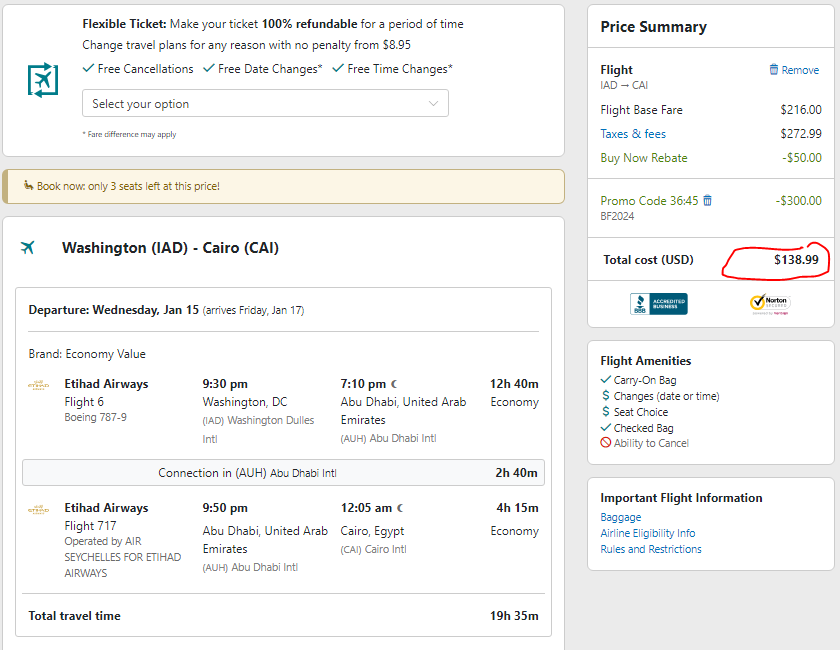This screenshot has height=650, width=840.
Task: Click Etihad Airways logo for Flight 6
Action: click(39, 385)
